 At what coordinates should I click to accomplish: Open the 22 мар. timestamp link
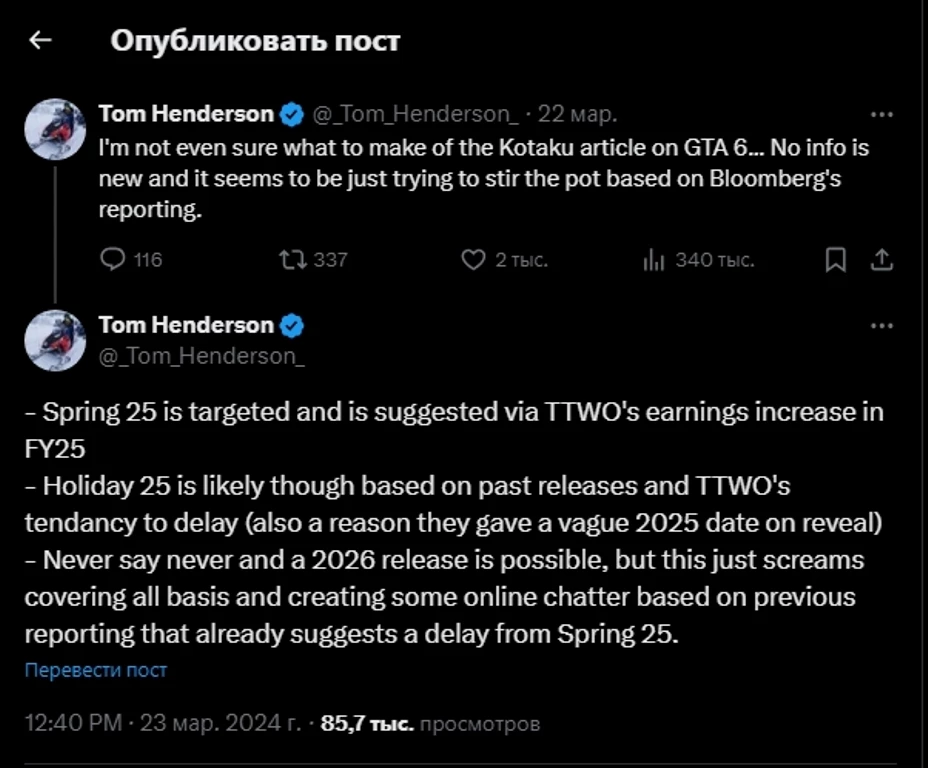(x=578, y=115)
